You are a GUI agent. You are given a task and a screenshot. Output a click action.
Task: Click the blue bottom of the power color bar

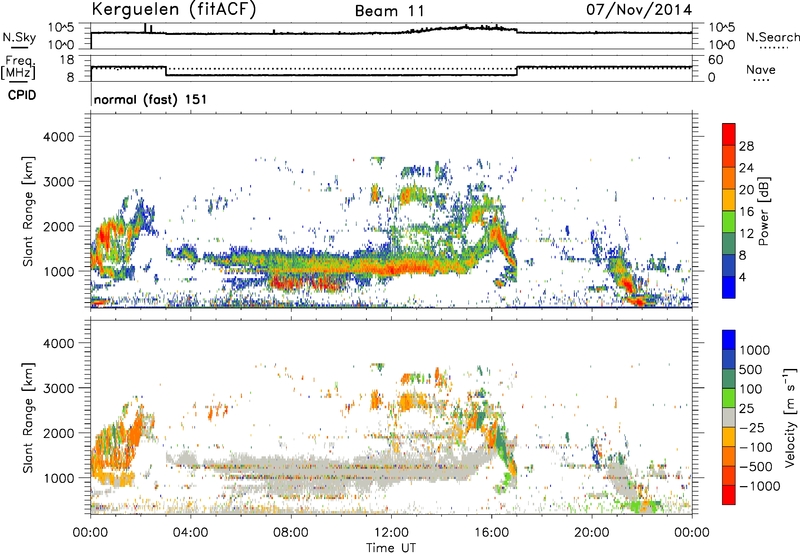pos(729,287)
